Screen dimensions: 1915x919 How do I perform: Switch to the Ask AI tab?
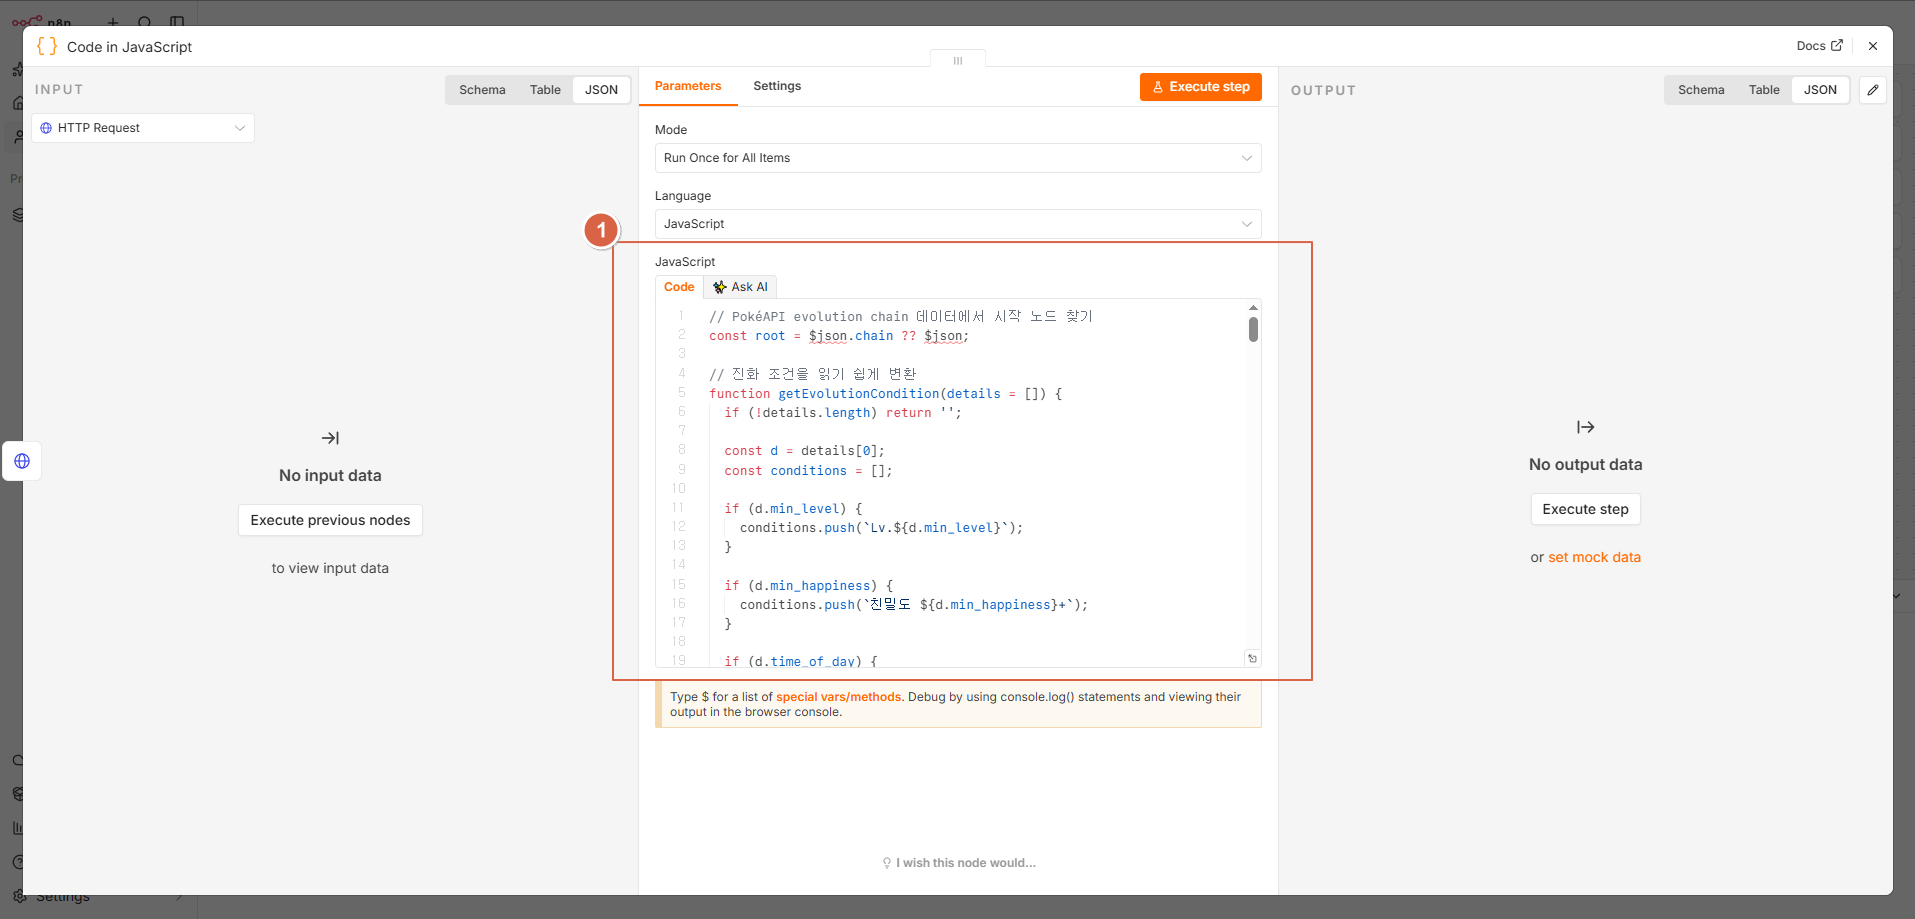click(x=741, y=287)
